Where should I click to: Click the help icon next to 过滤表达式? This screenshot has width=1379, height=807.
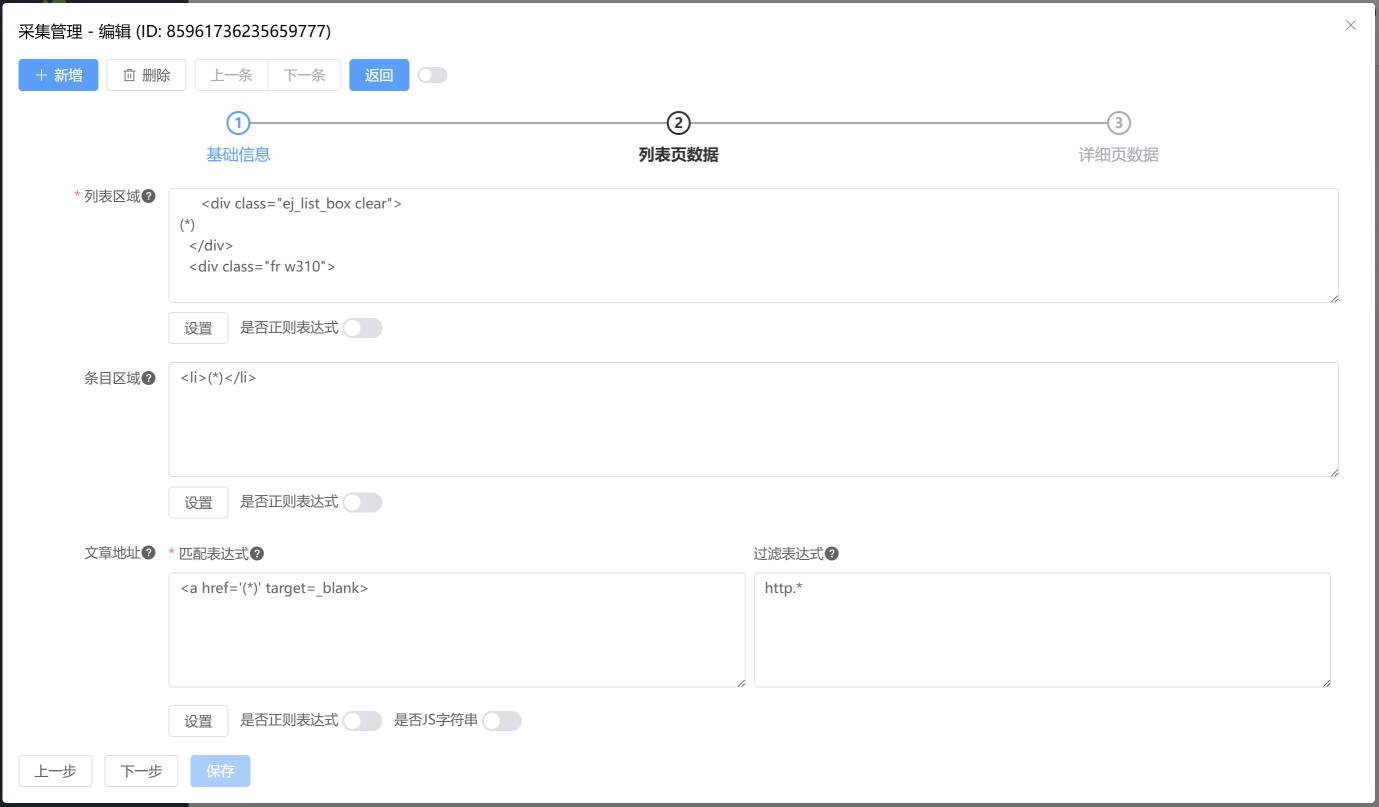[x=832, y=554]
